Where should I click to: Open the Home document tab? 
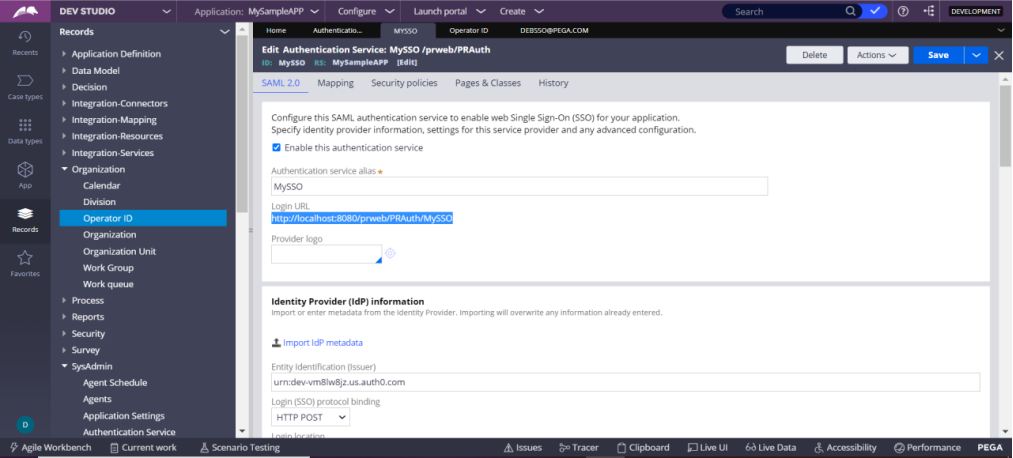pos(276,30)
